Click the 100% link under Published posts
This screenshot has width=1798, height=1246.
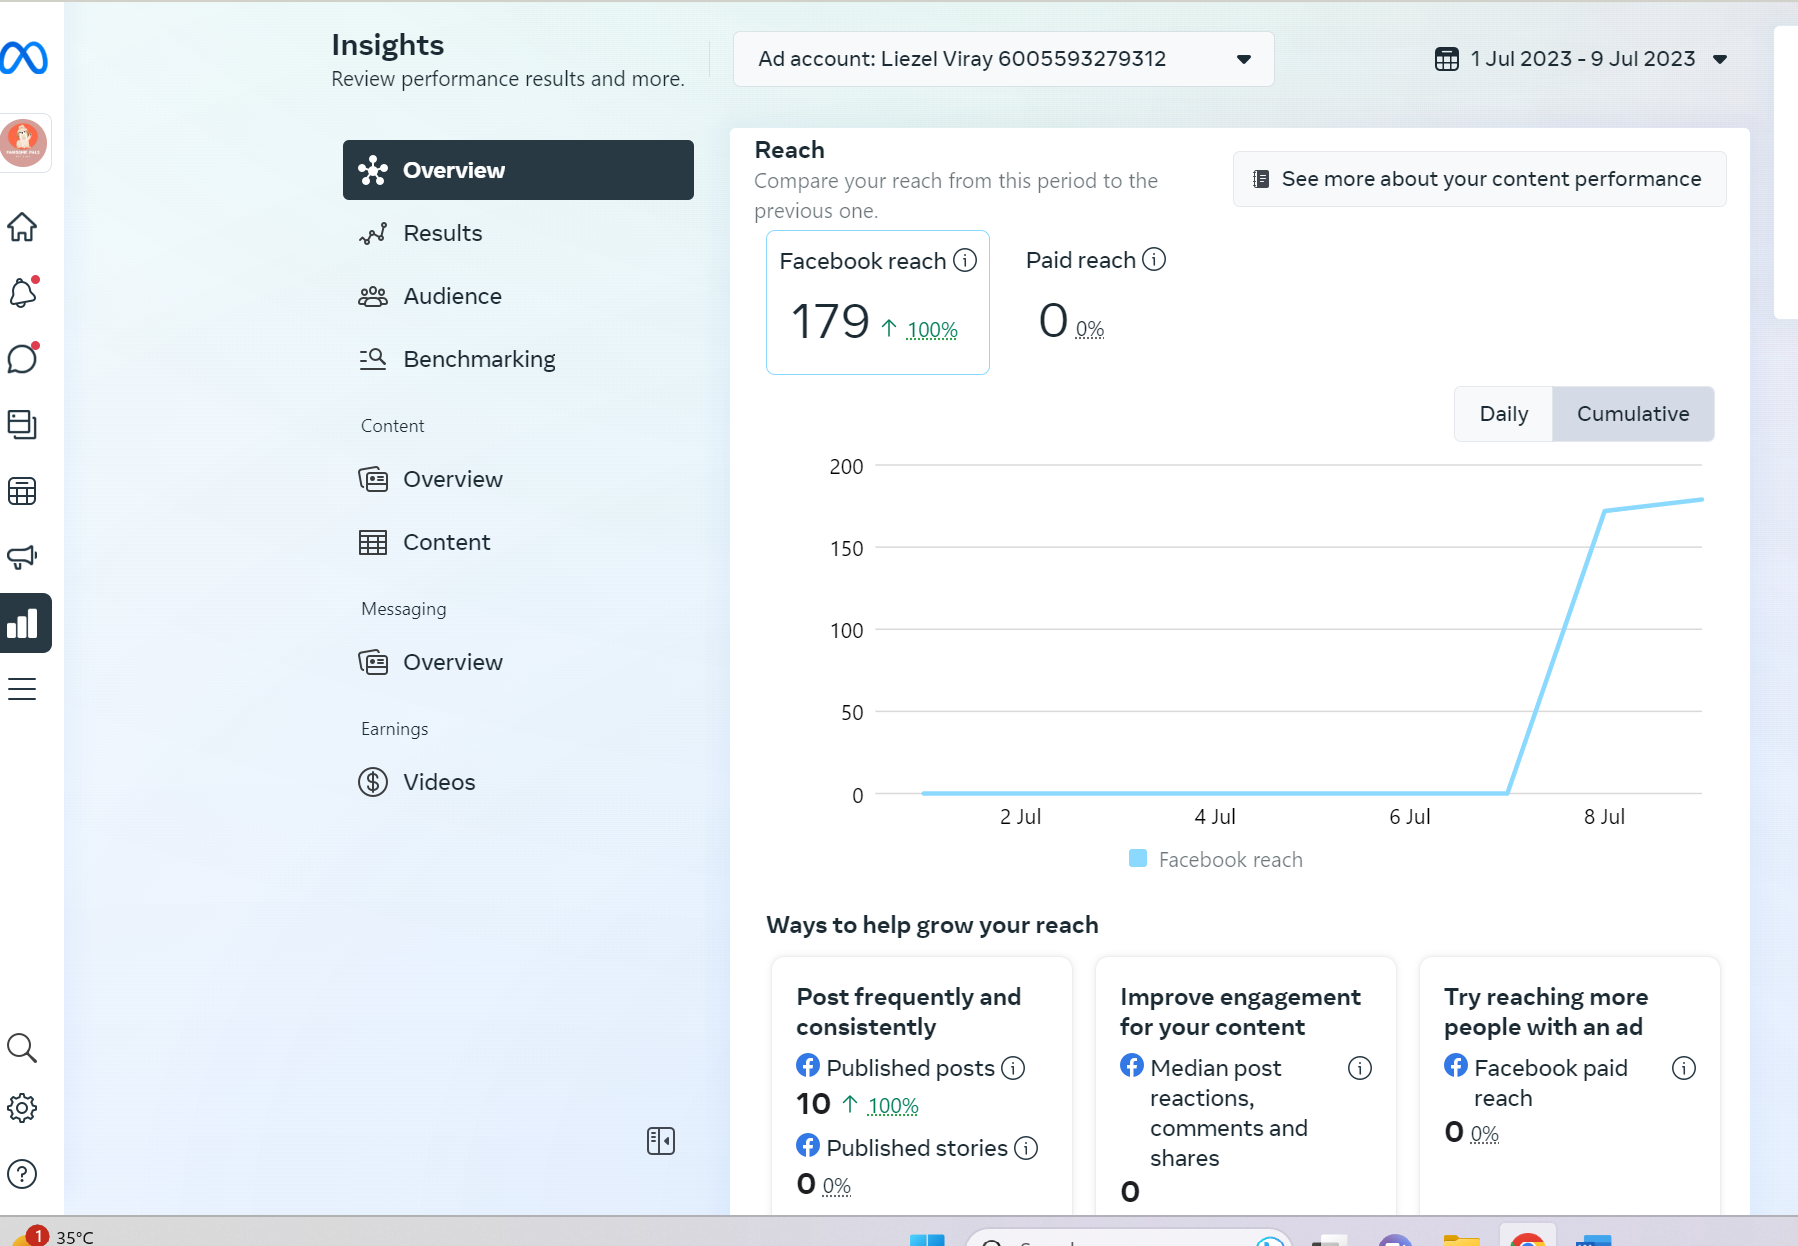(893, 1105)
